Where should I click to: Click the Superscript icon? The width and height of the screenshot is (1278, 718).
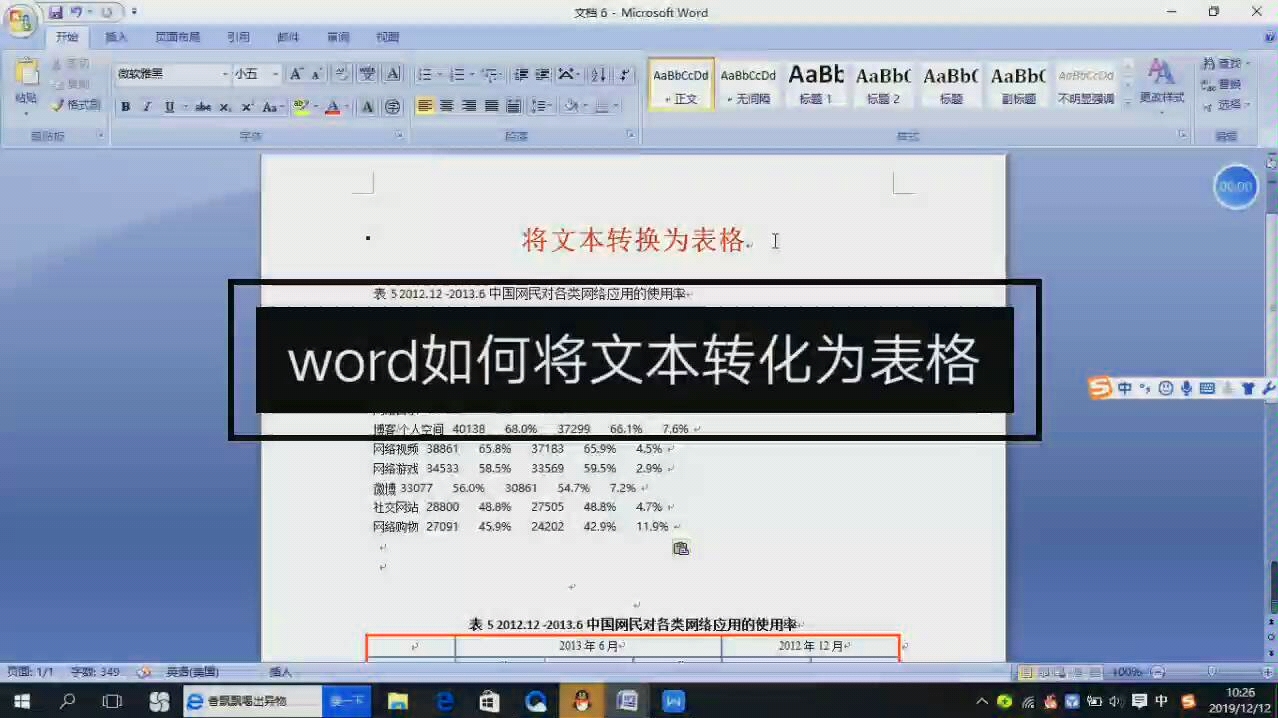tap(248, 106)
